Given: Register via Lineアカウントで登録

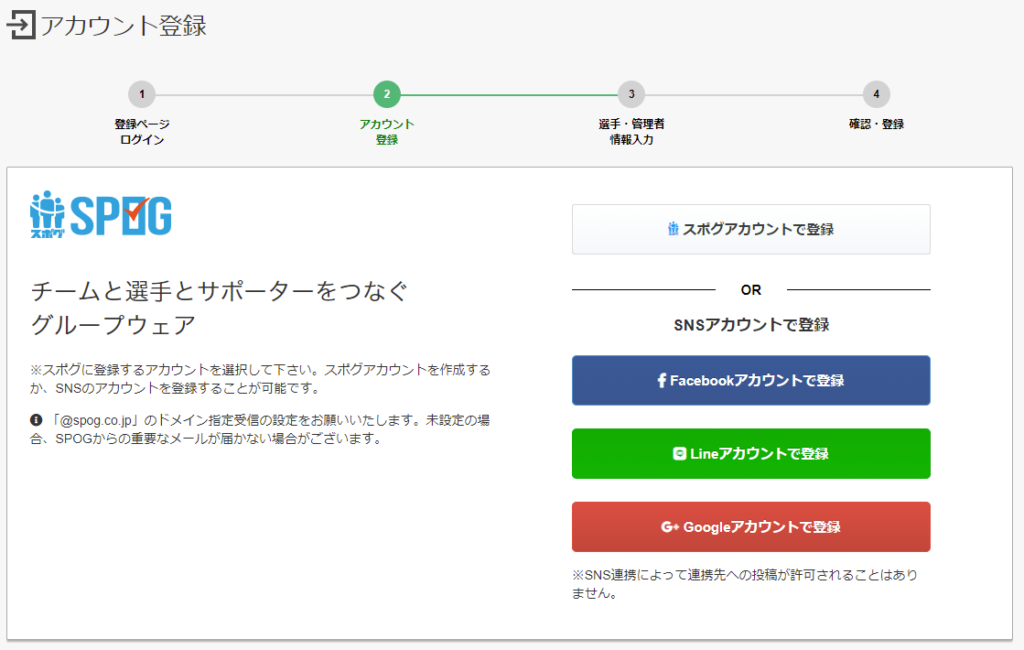Looking at the screenshot, I should (751, 453).
